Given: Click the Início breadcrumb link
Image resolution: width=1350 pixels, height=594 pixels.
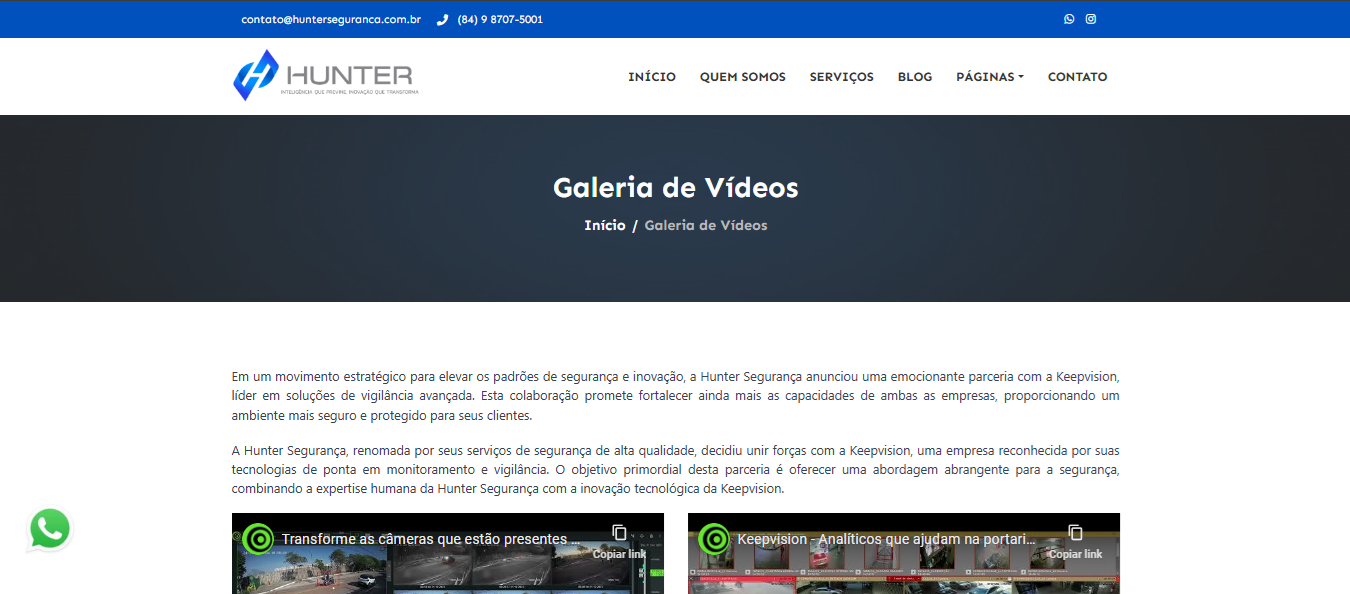Looking at the screenshot, I should click(604, 225).
